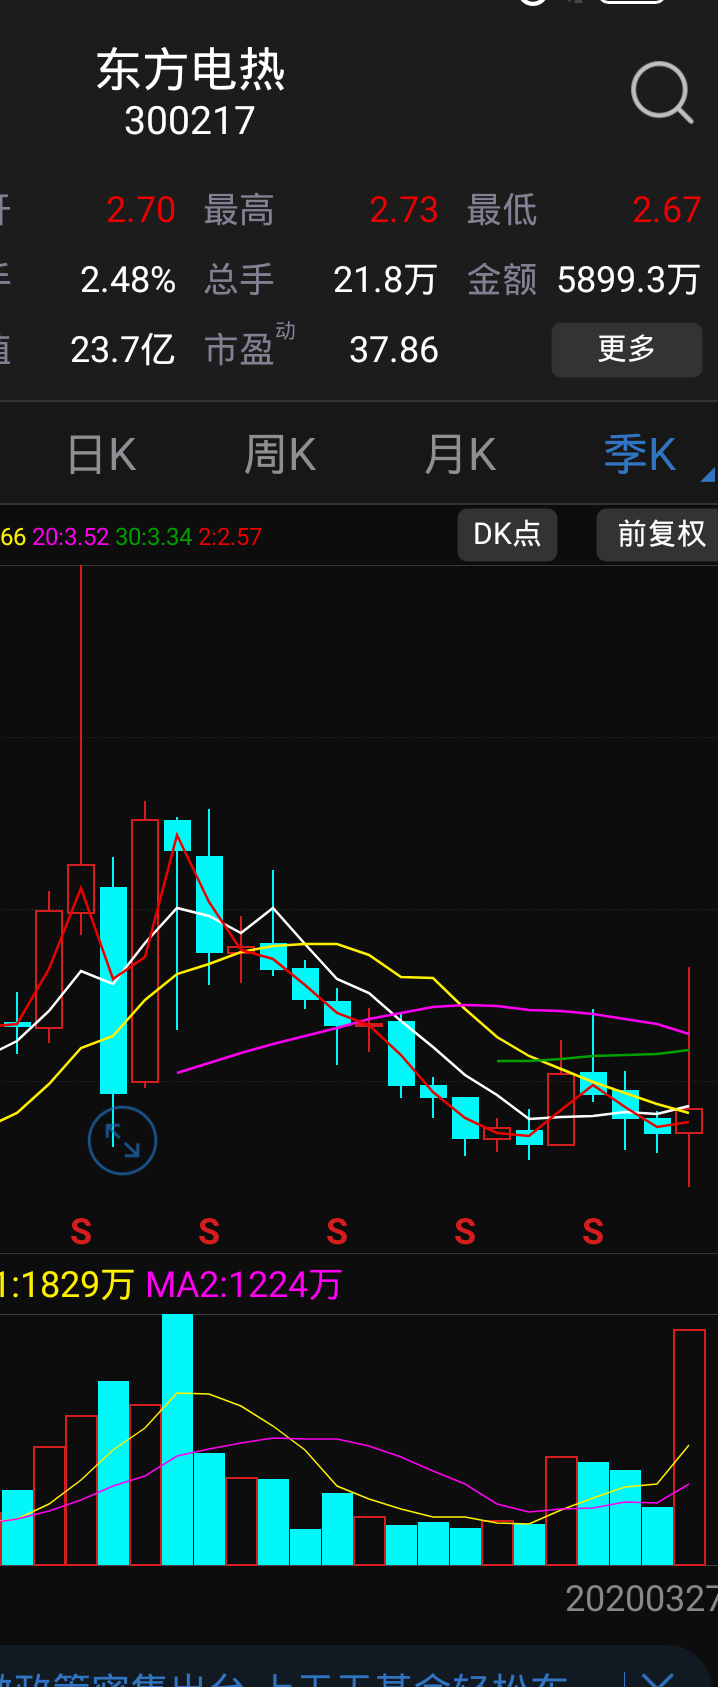The height and width of the screenshot is (1687, 718).
Task: Tap the 金额 value 5899.3万
Action: tap(628, 280)
